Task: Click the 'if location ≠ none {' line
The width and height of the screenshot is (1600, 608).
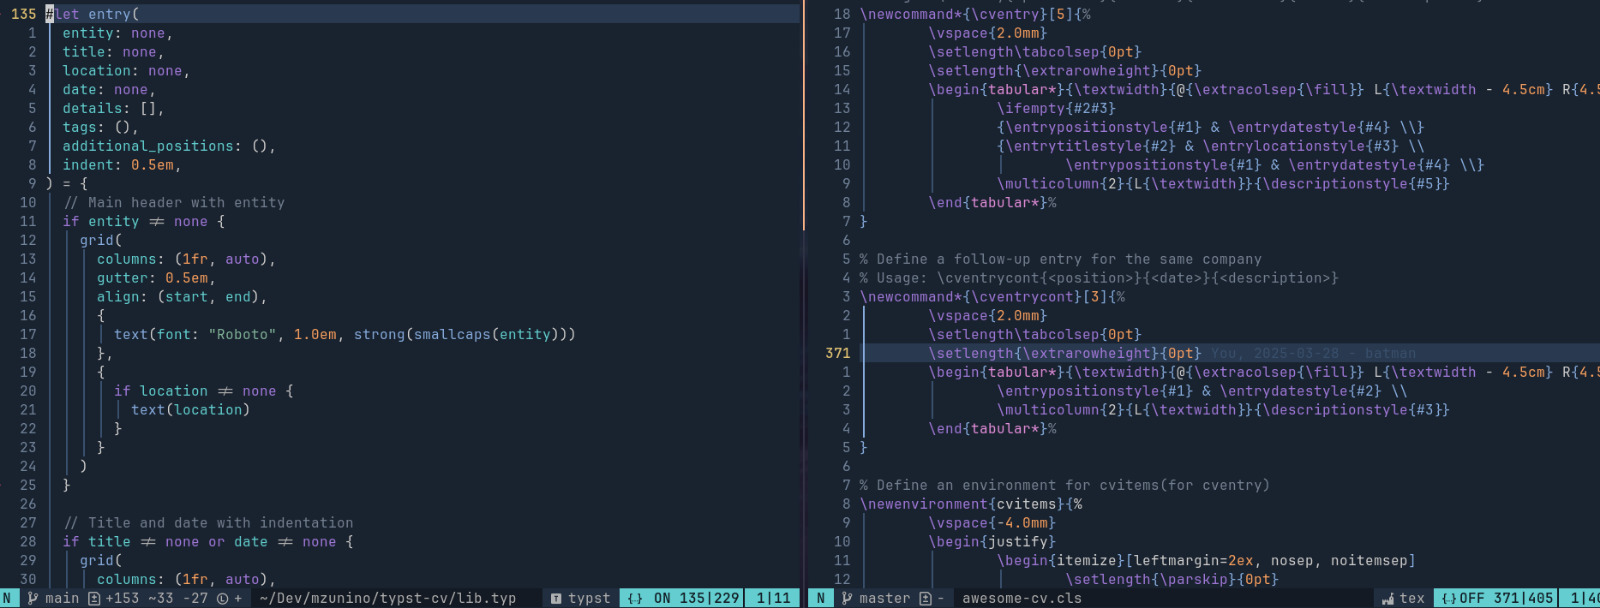Action: tap(204, 391)
